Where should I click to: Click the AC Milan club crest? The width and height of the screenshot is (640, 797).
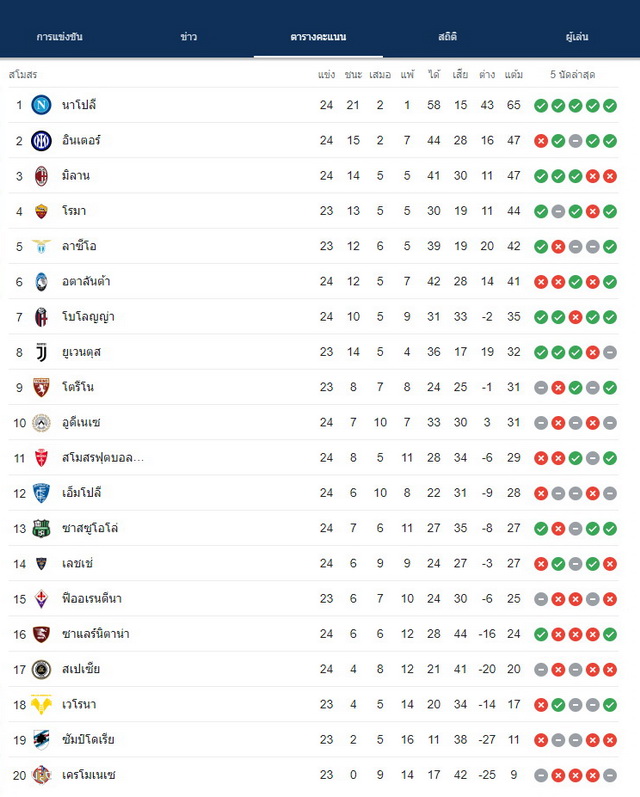[x=41, y=176]
